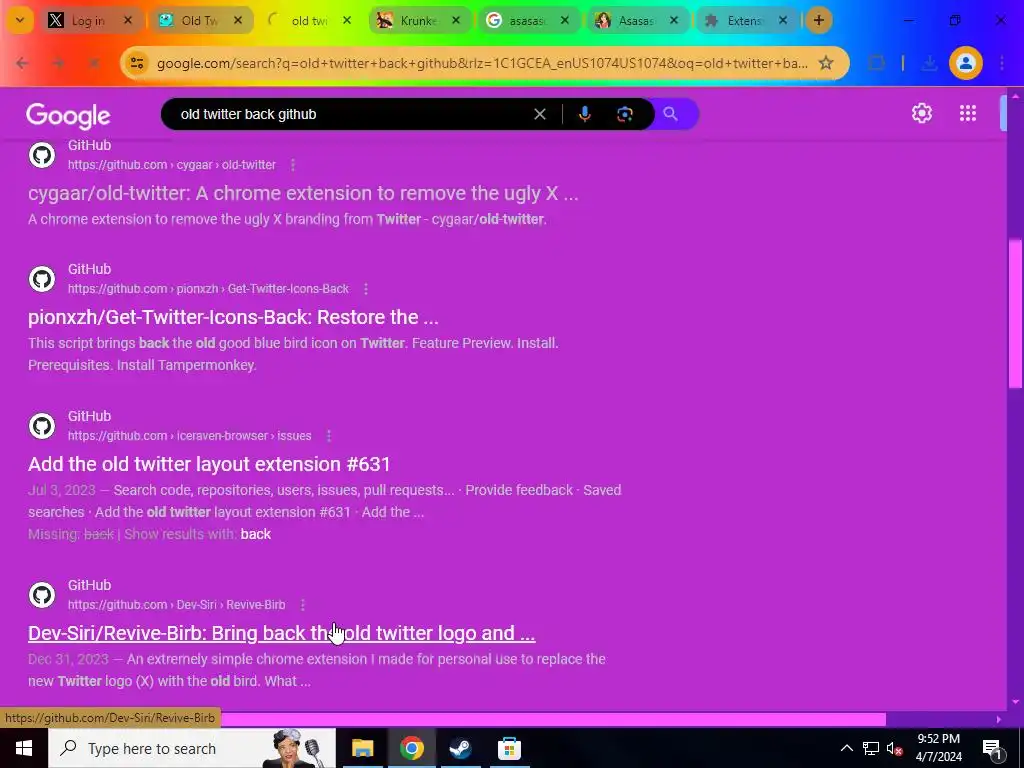Click the Dev-Siri Revive-Birb URL breadcrumb
1024x768 pixels.
(x=176, y=605)
